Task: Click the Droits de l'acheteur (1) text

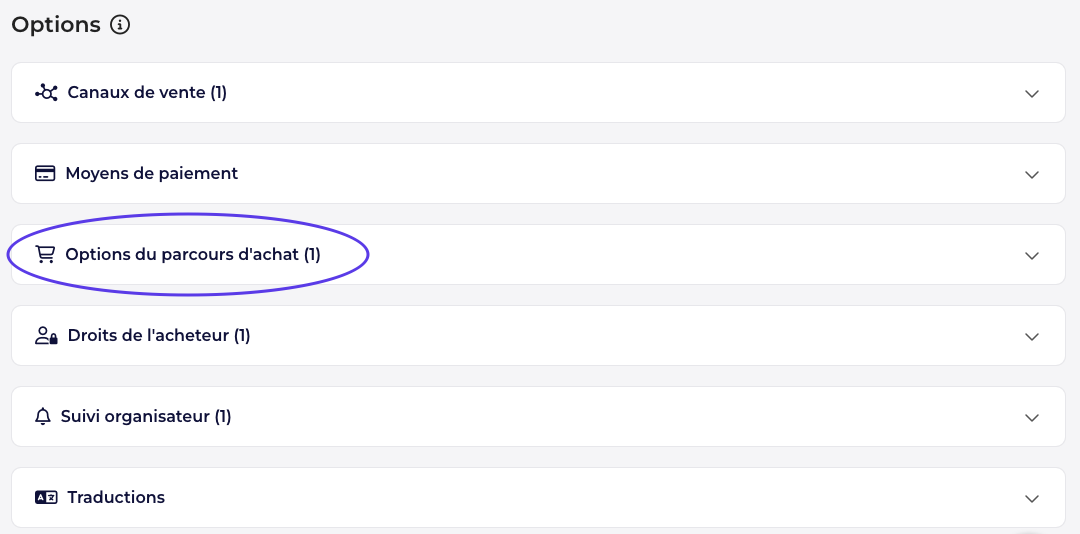Action: tap(159, 336)
